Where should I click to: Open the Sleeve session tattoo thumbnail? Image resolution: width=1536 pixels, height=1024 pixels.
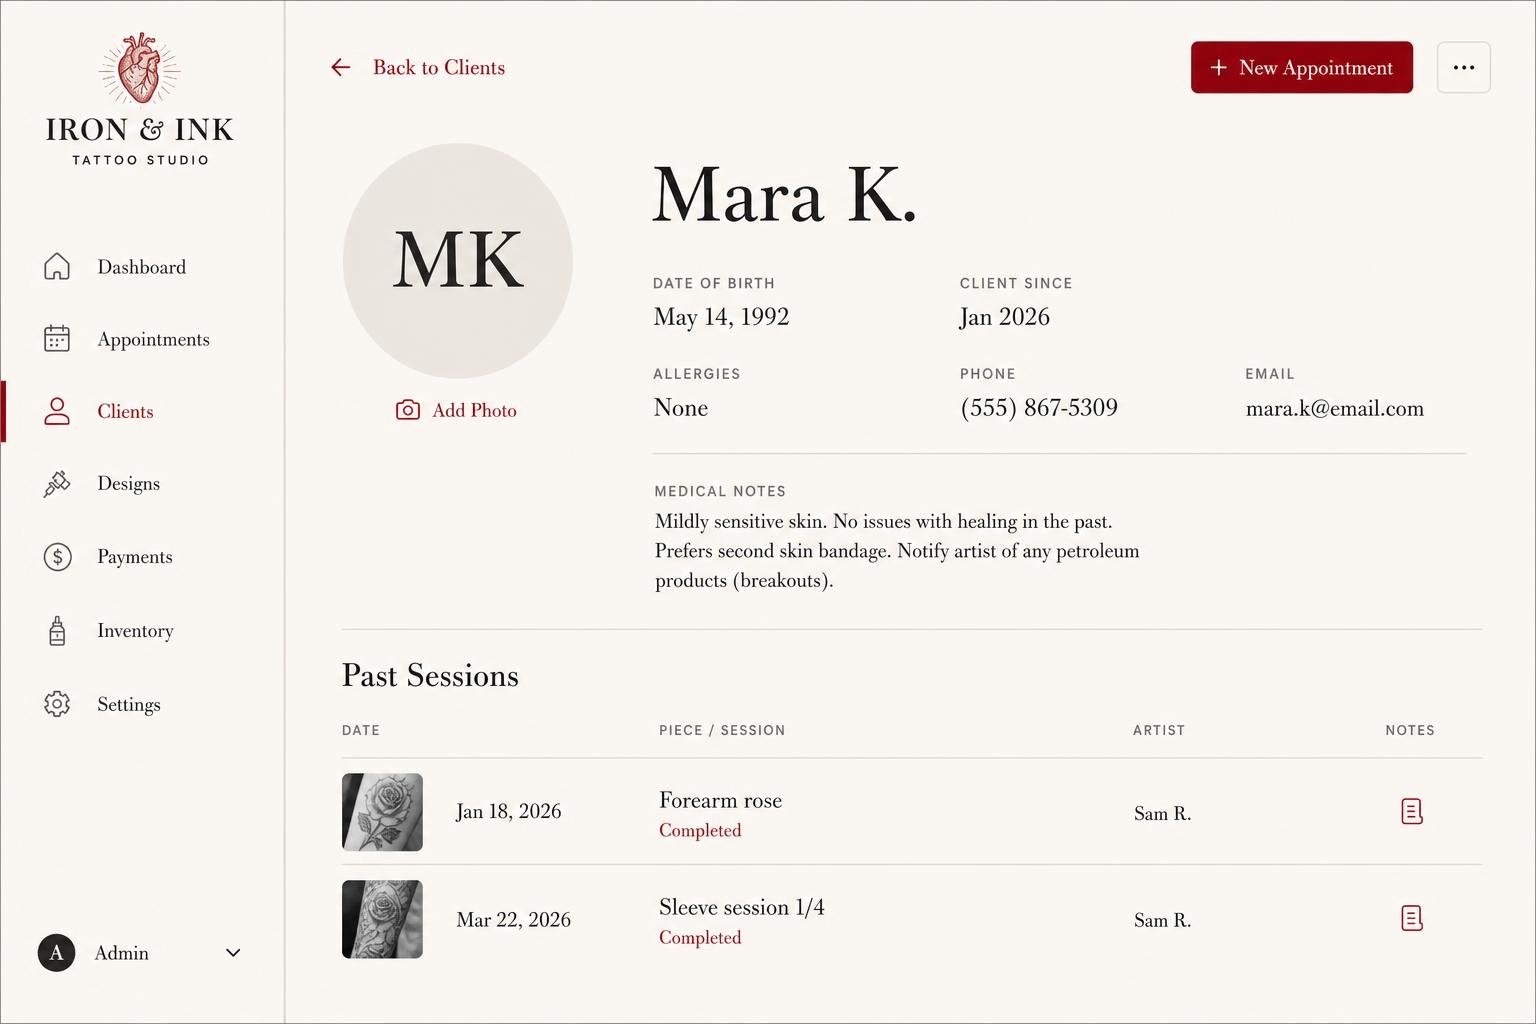pyautogui.click(x=382, y=919)
